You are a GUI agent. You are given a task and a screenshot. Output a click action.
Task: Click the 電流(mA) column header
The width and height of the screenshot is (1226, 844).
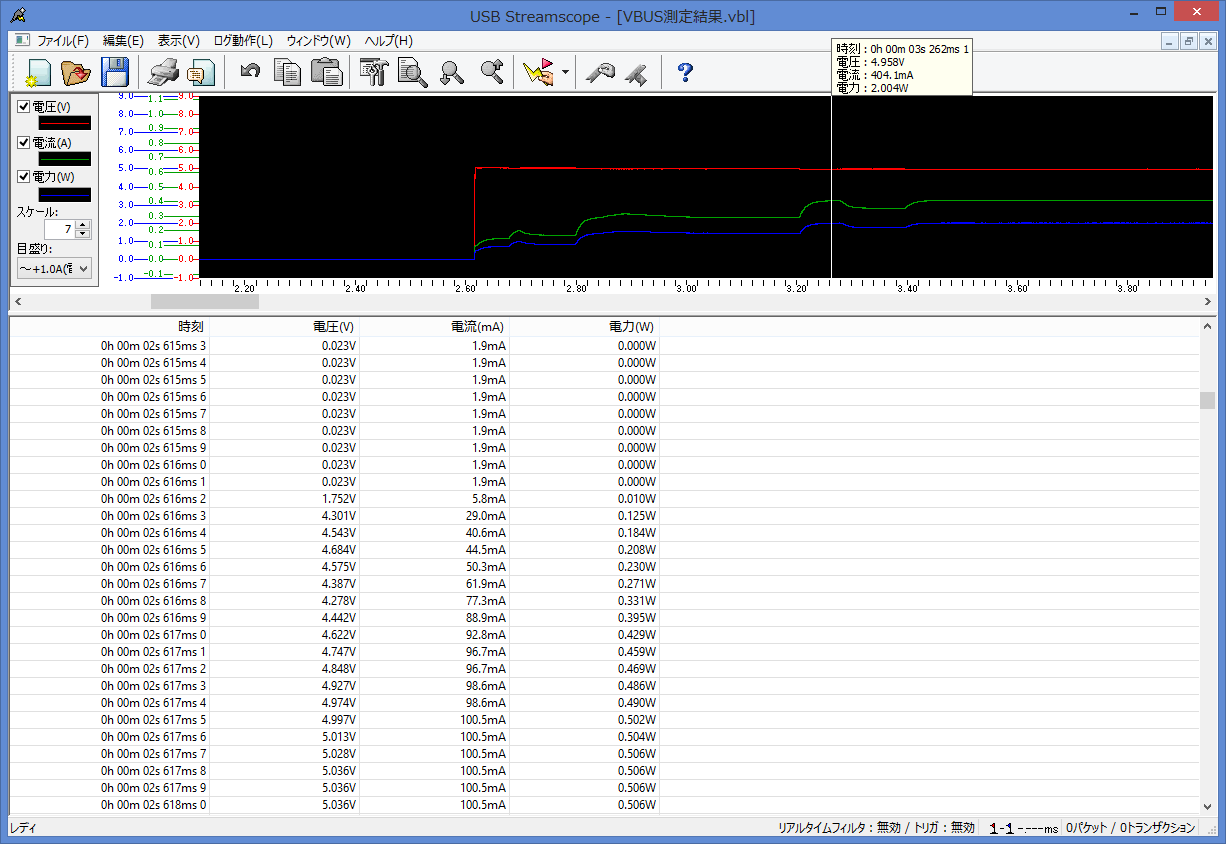(435, 326)
